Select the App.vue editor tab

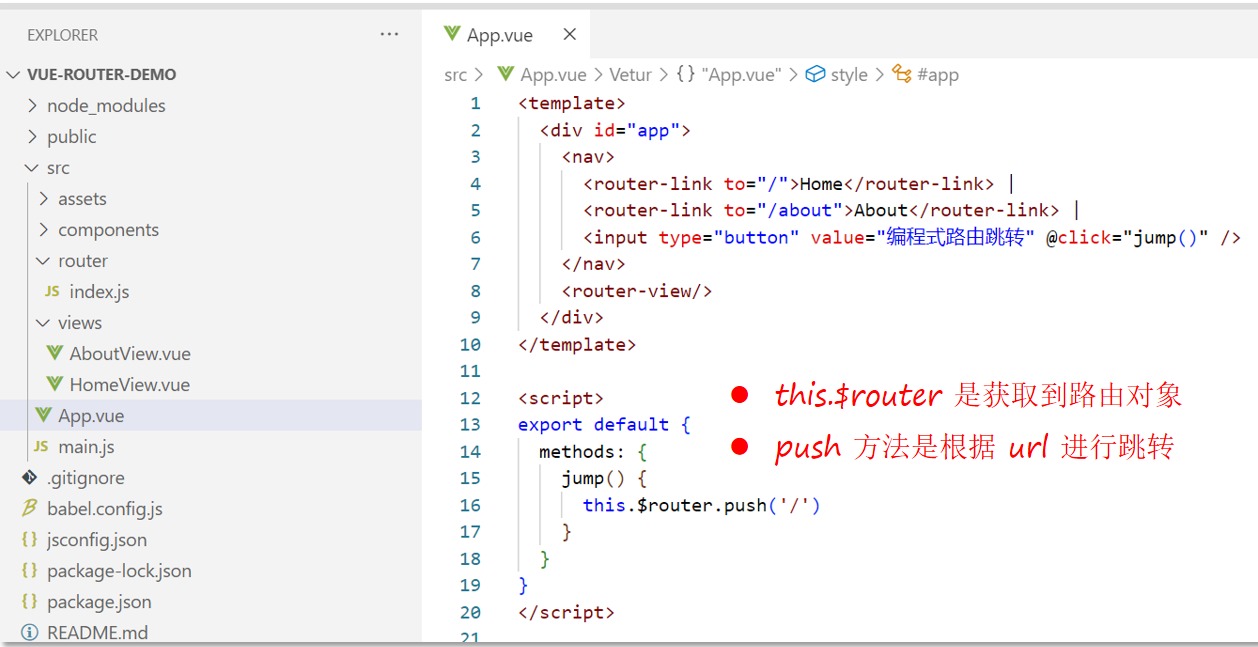[x=506, y=35]
